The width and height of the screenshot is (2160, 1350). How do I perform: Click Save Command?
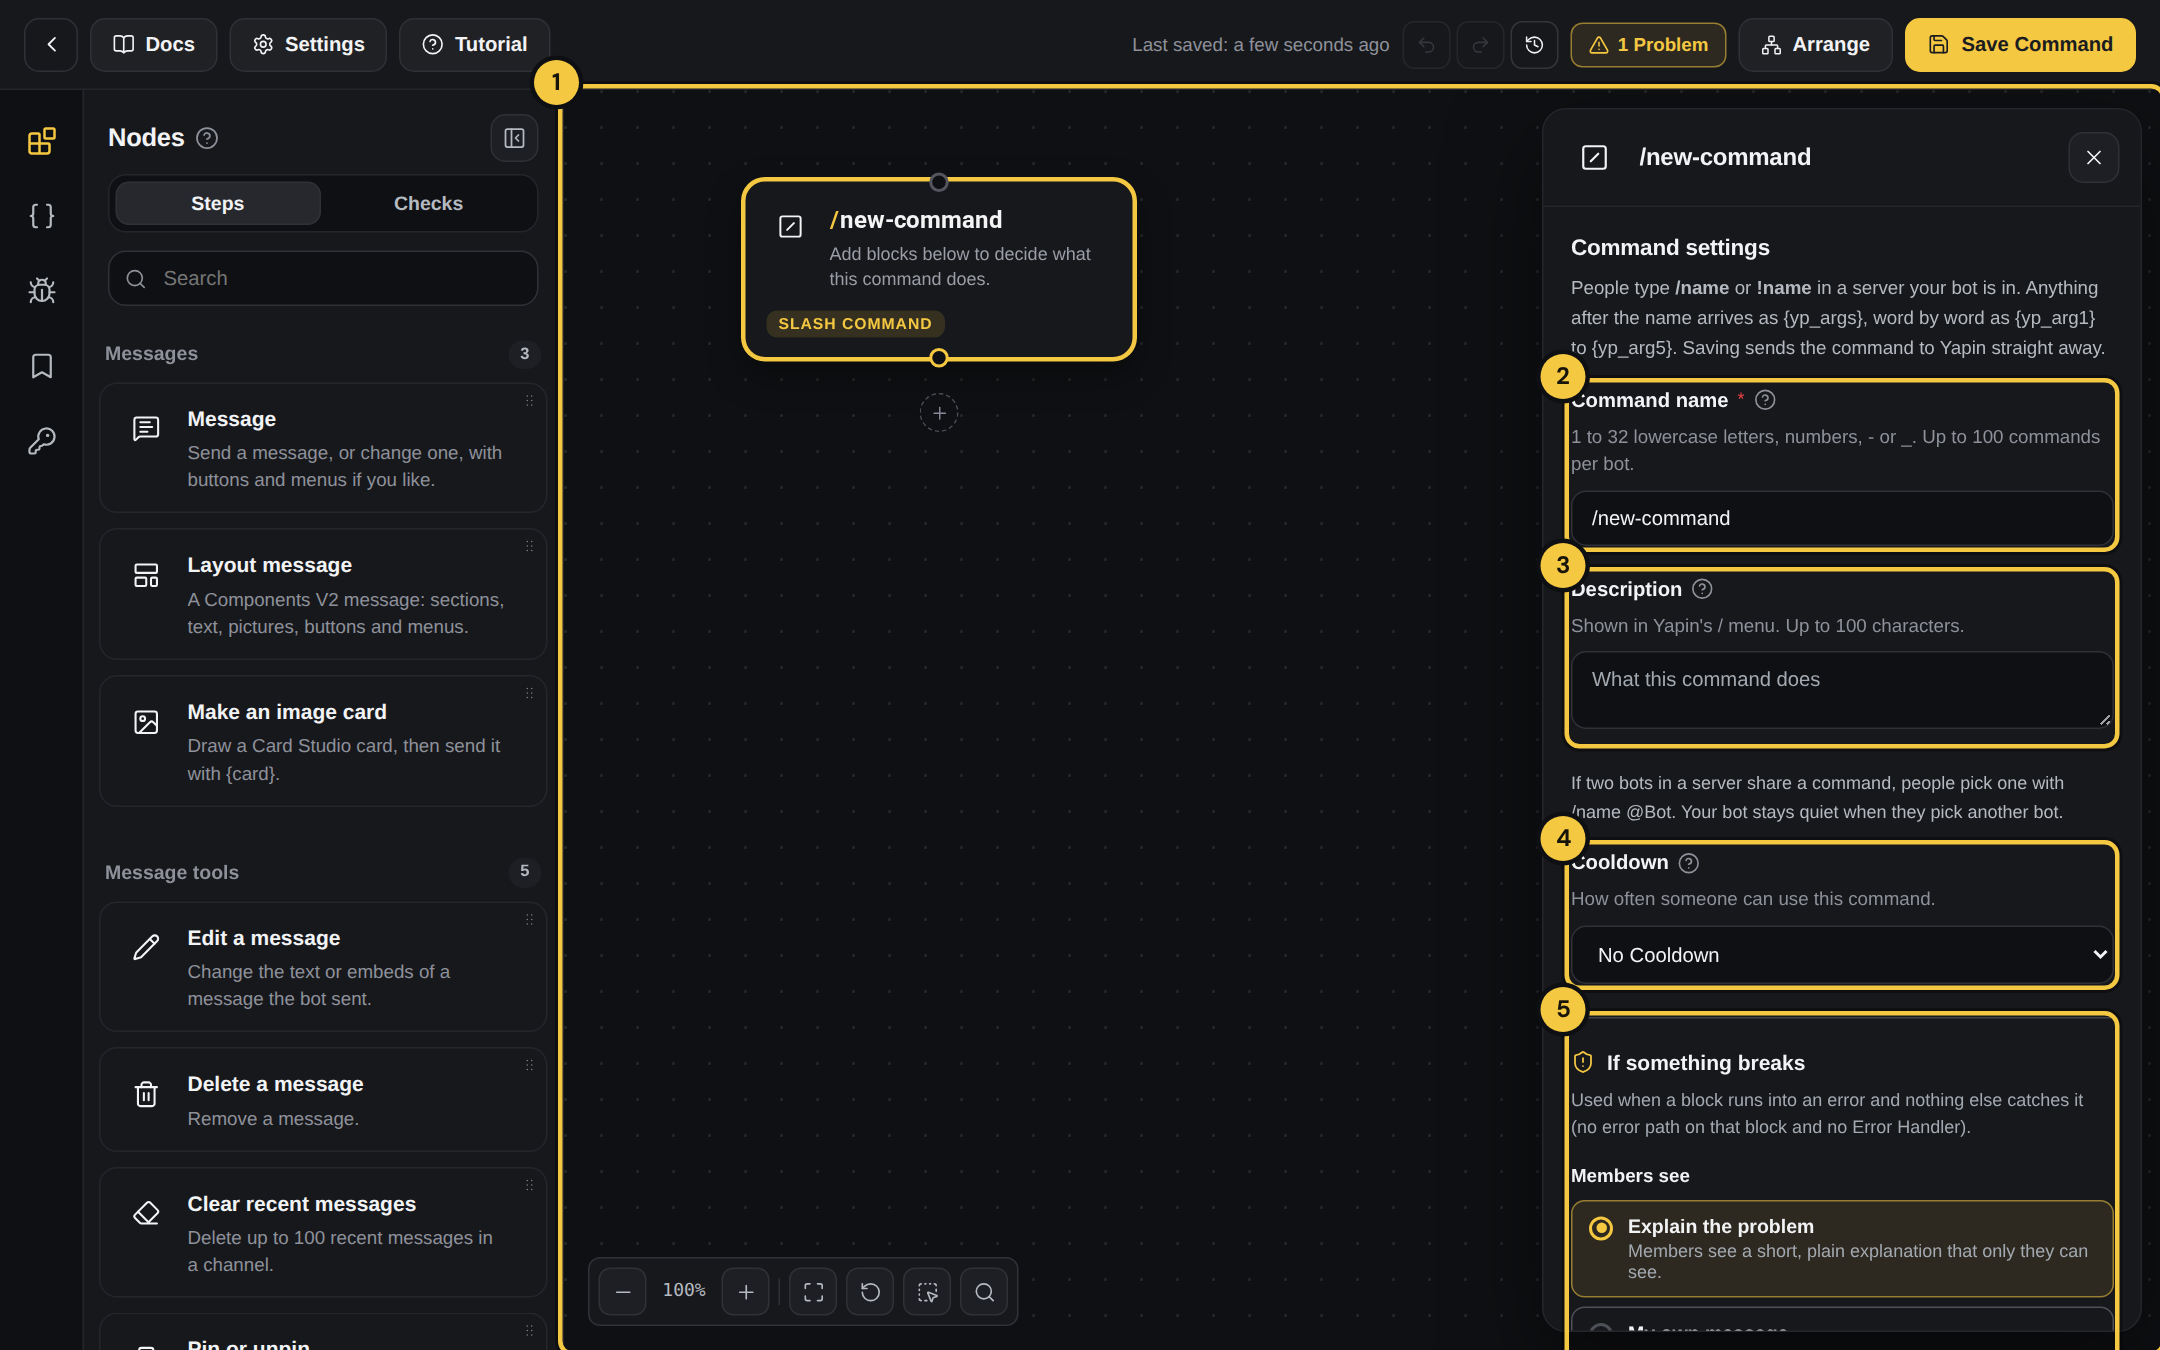point(2020,45)
